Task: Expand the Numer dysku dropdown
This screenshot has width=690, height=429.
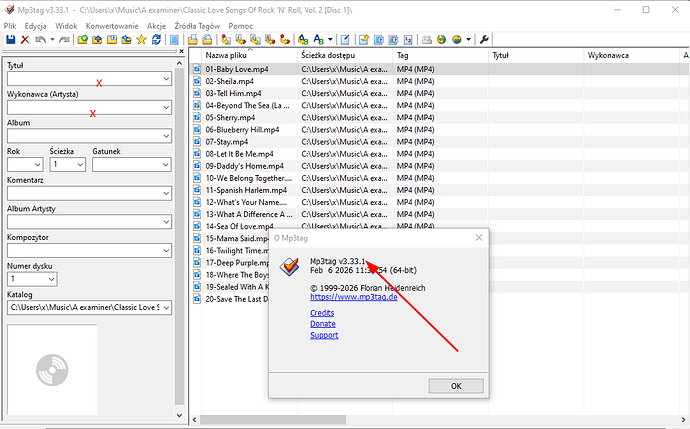Action: (x=51, y=279)
